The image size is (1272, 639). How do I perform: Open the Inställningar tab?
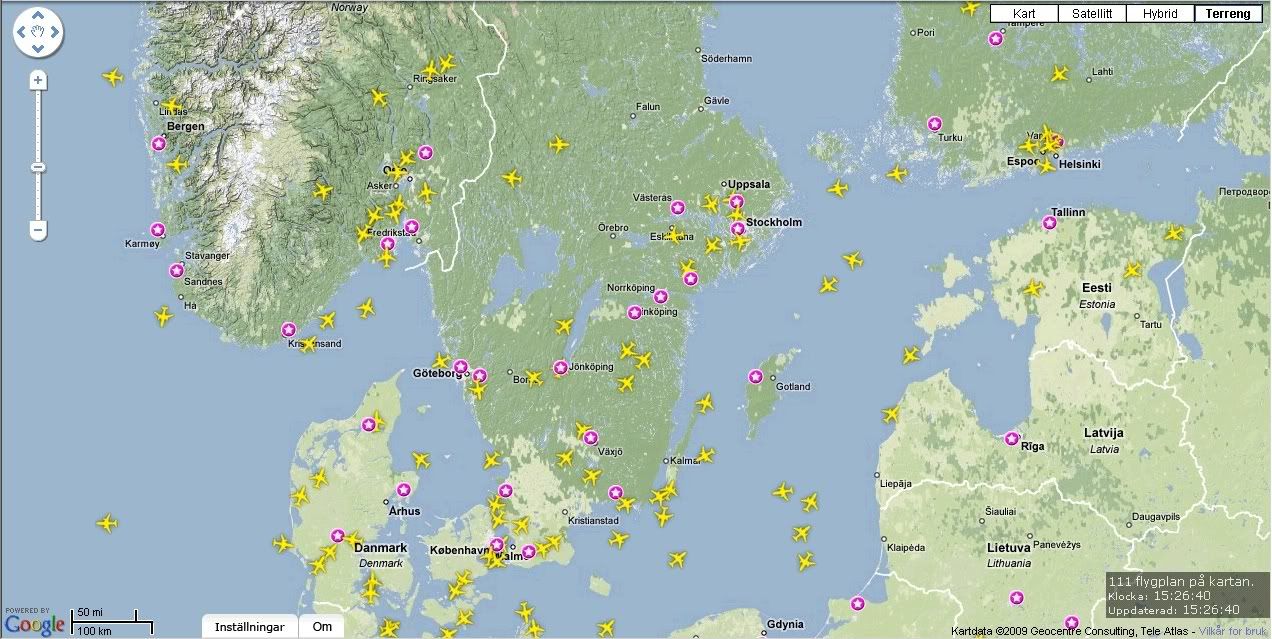(x=250, y=627)
